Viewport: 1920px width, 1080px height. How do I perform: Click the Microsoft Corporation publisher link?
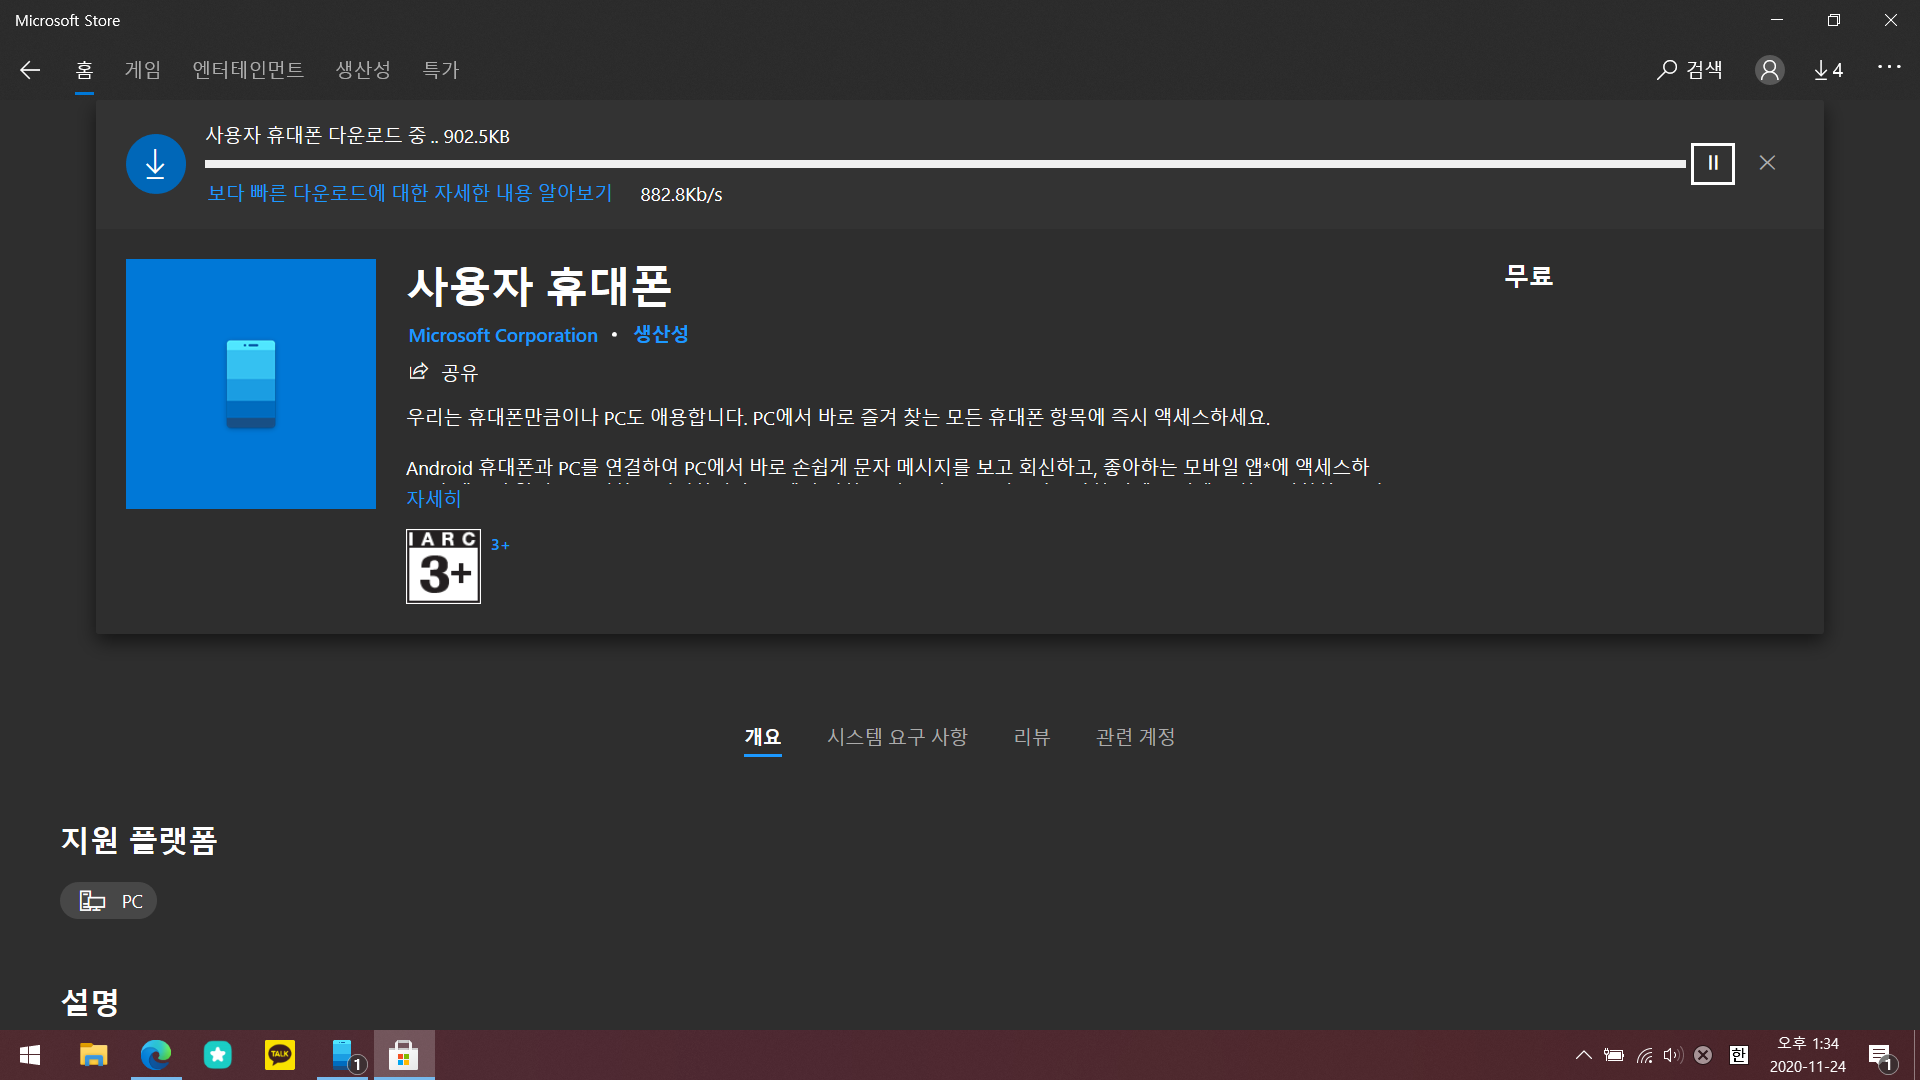(x=502, y=335)
